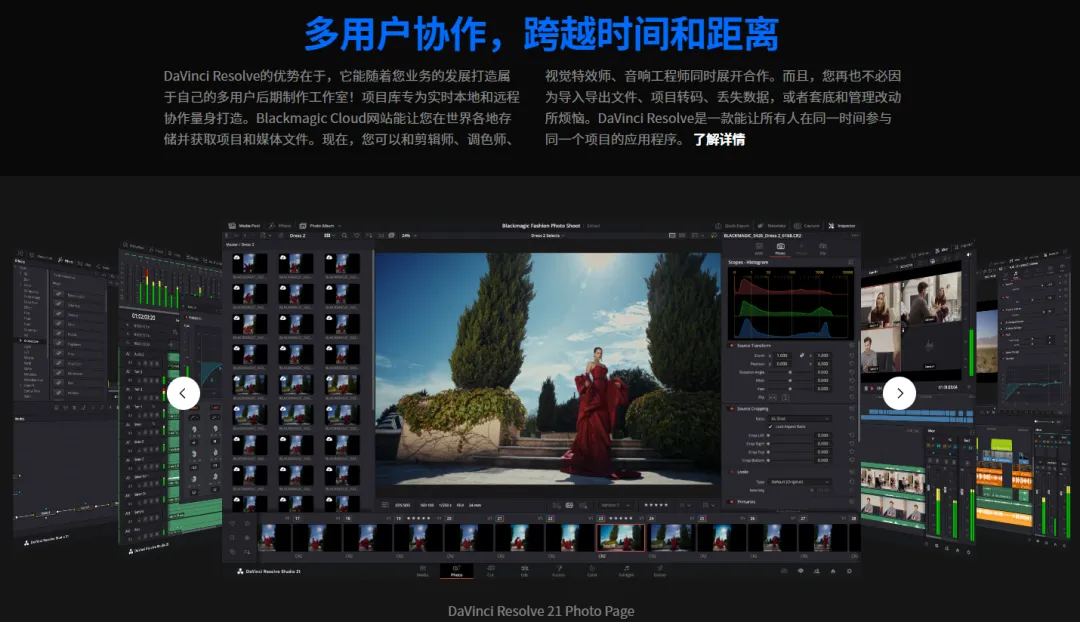
Task: Click the collaboration users icon in bottom bar
Action: pyautogui.click(x=817, y=571)
